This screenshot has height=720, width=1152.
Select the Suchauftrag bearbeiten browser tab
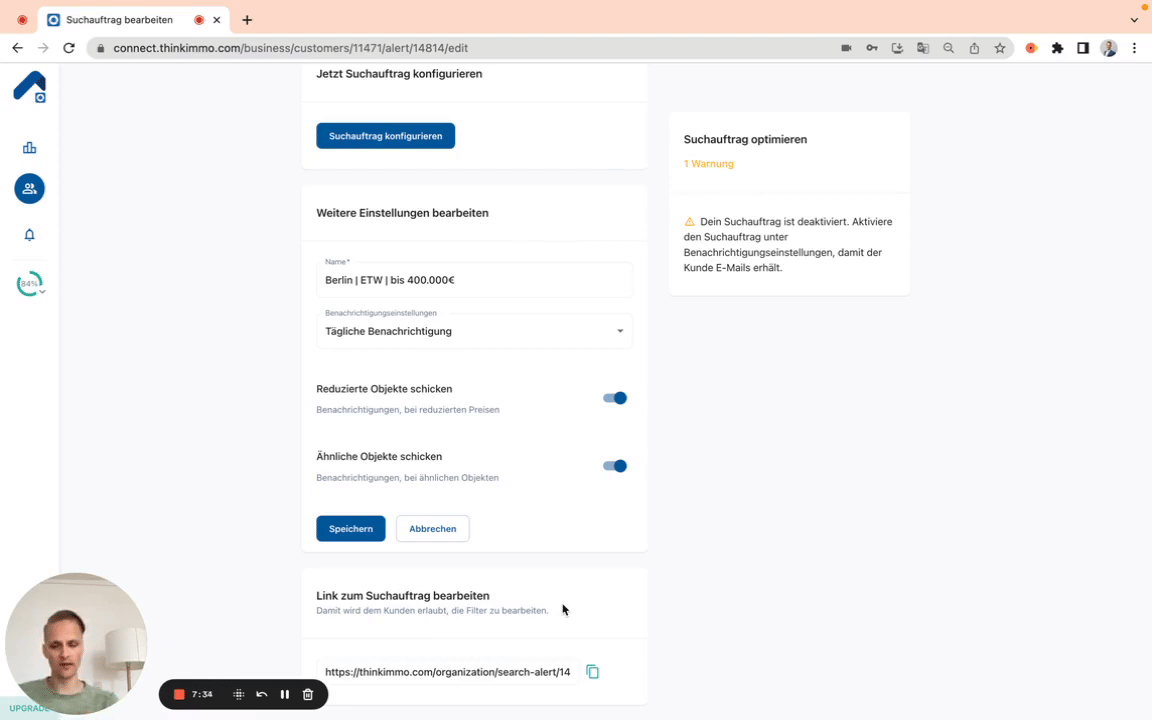[120, 20]
